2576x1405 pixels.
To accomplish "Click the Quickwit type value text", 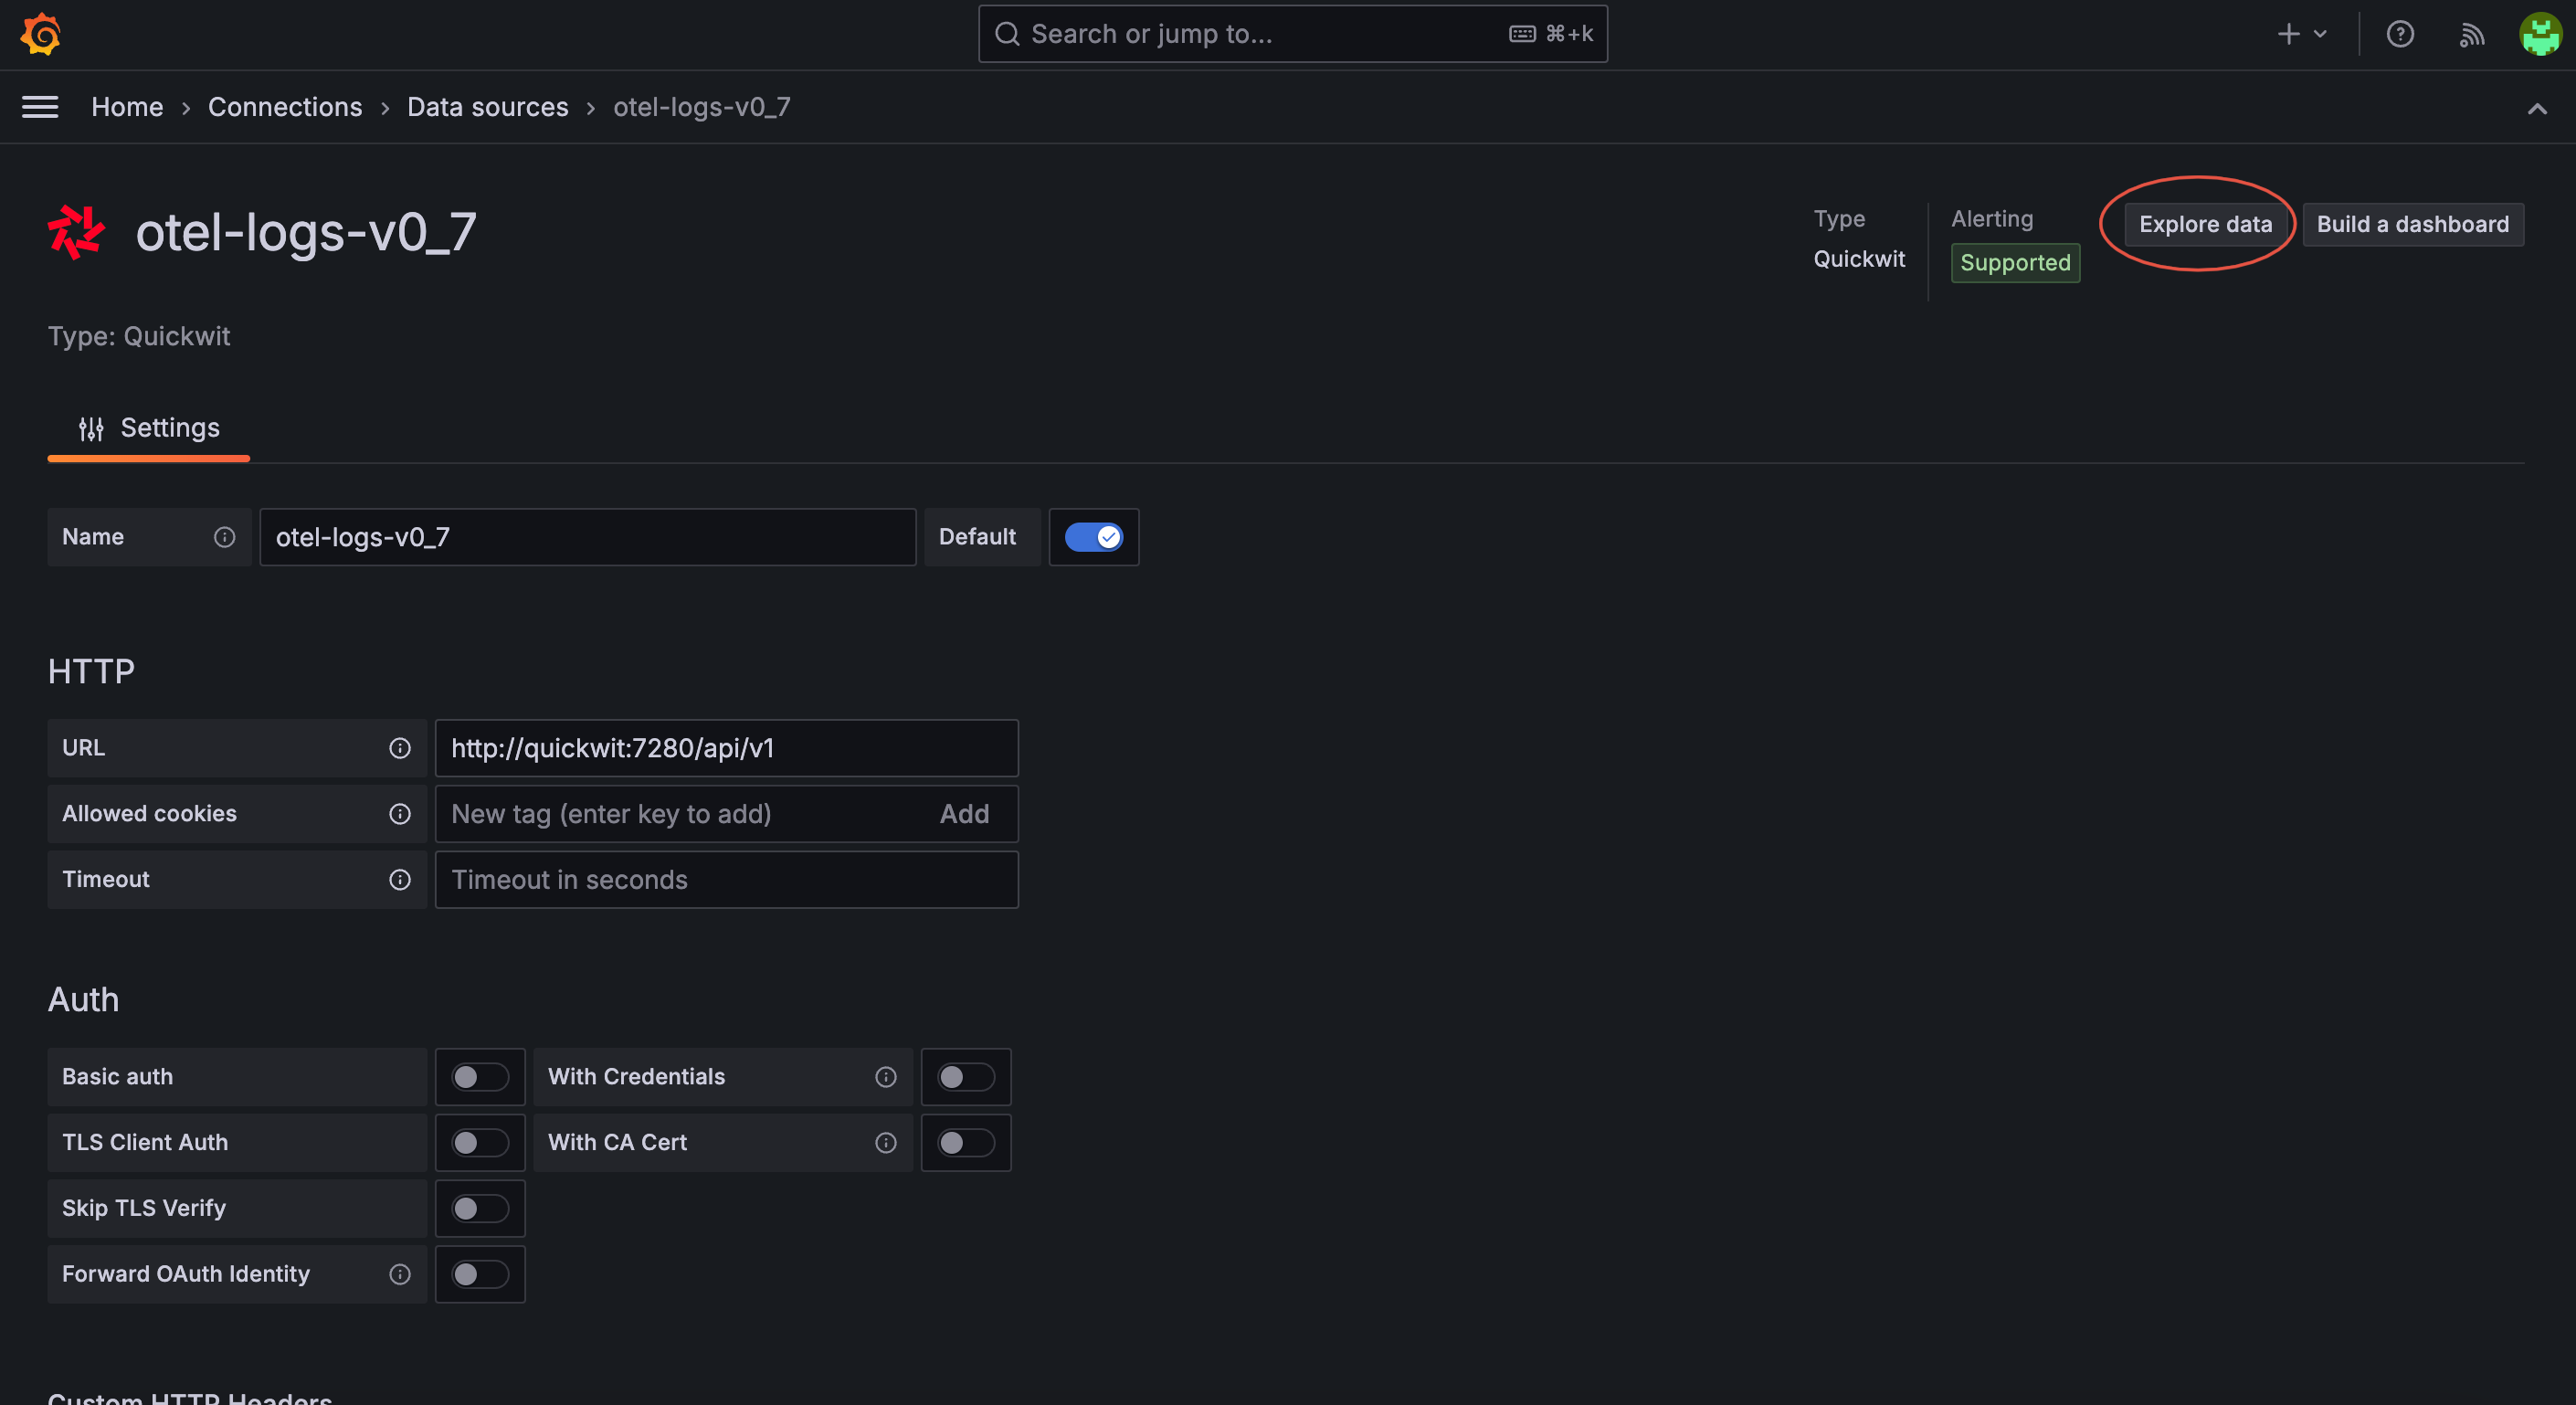I will (x=1859, y=259).
